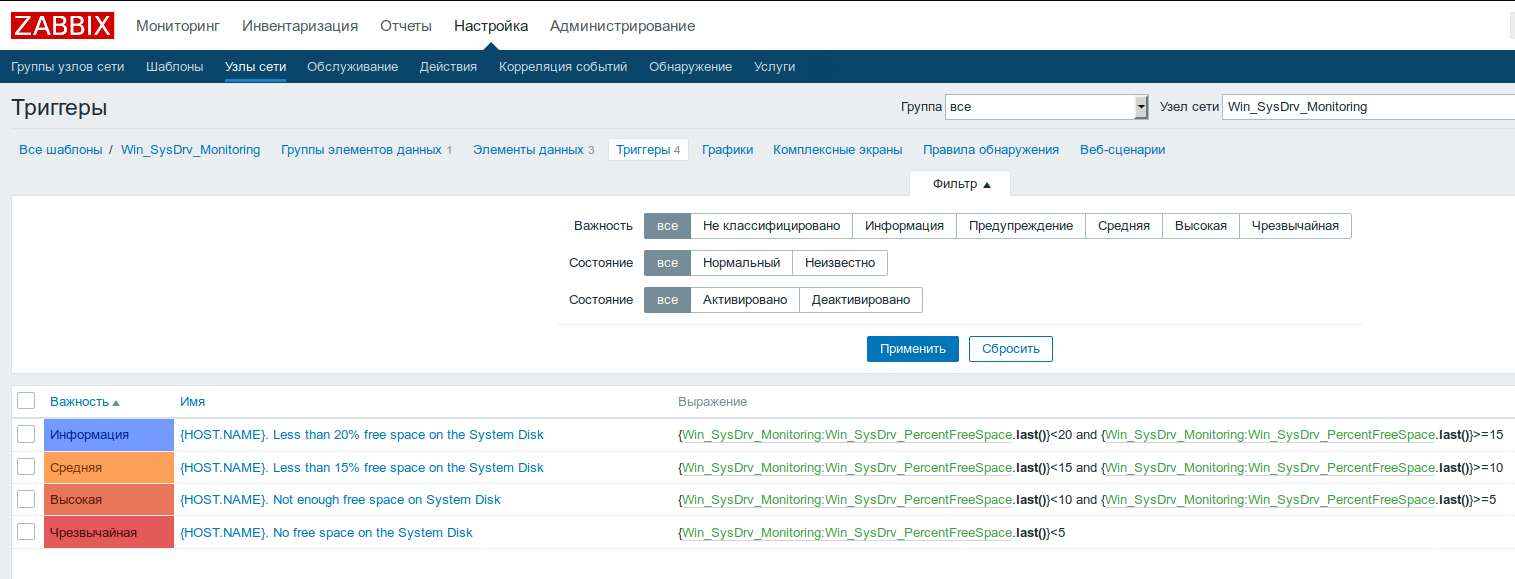
Task: Filter state by Нормальный
Action: [x=741, y=263]
